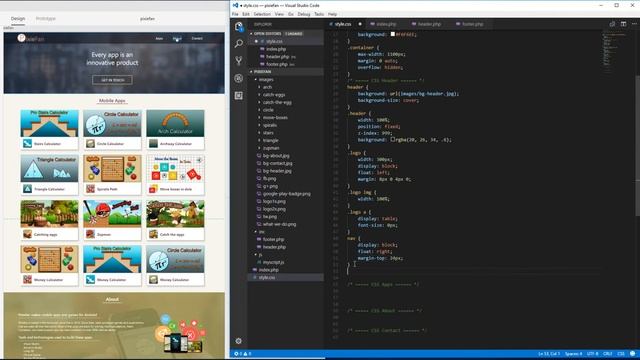Viewport: 640px width, 360px height.
Task: Open the Search view in the activity bar
Action: (x=239, y=44)
